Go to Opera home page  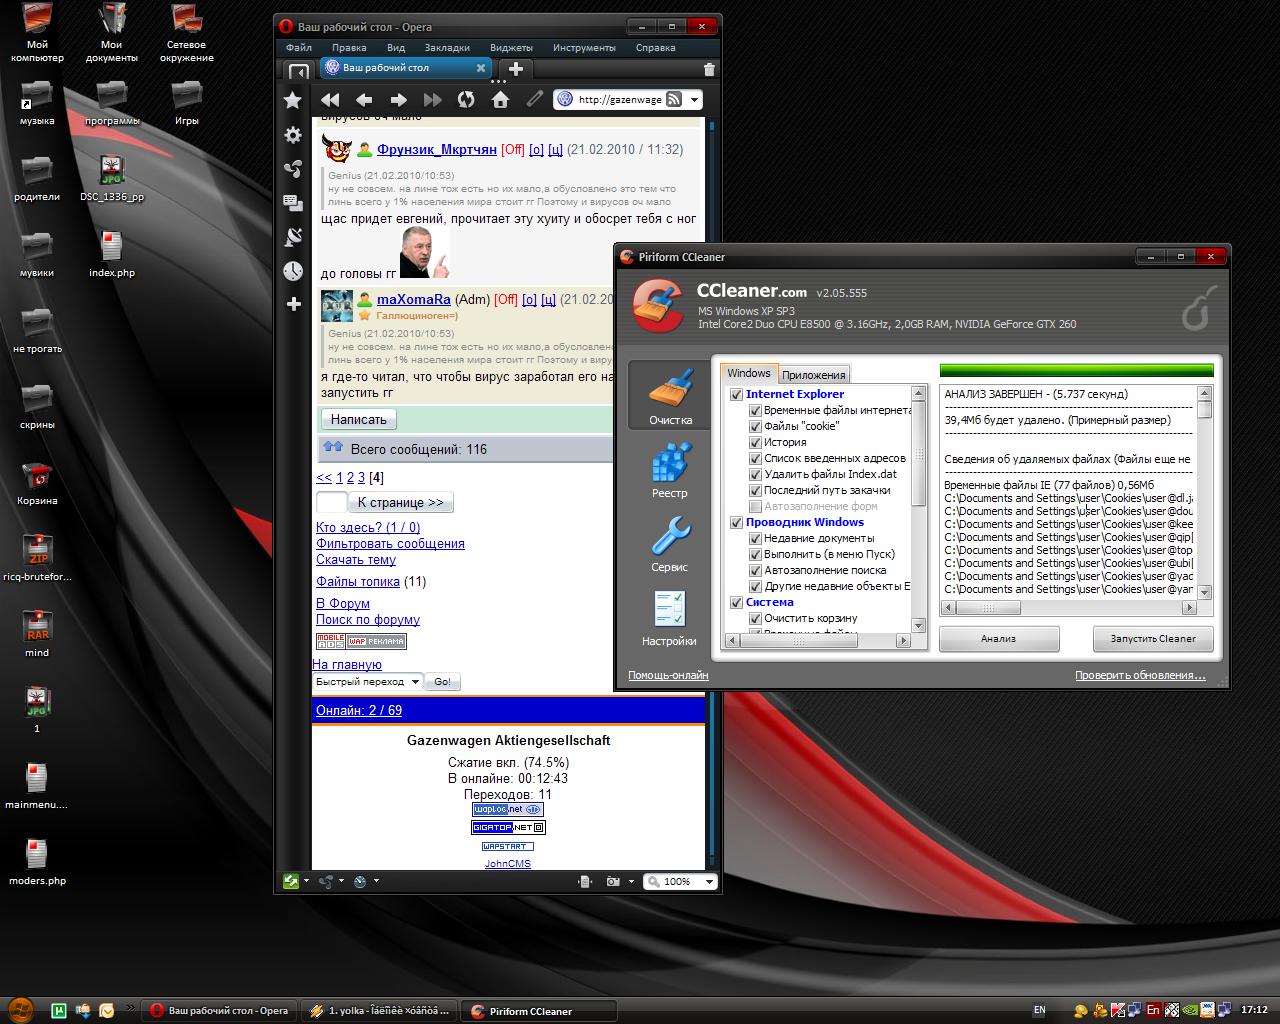point(500,99)
